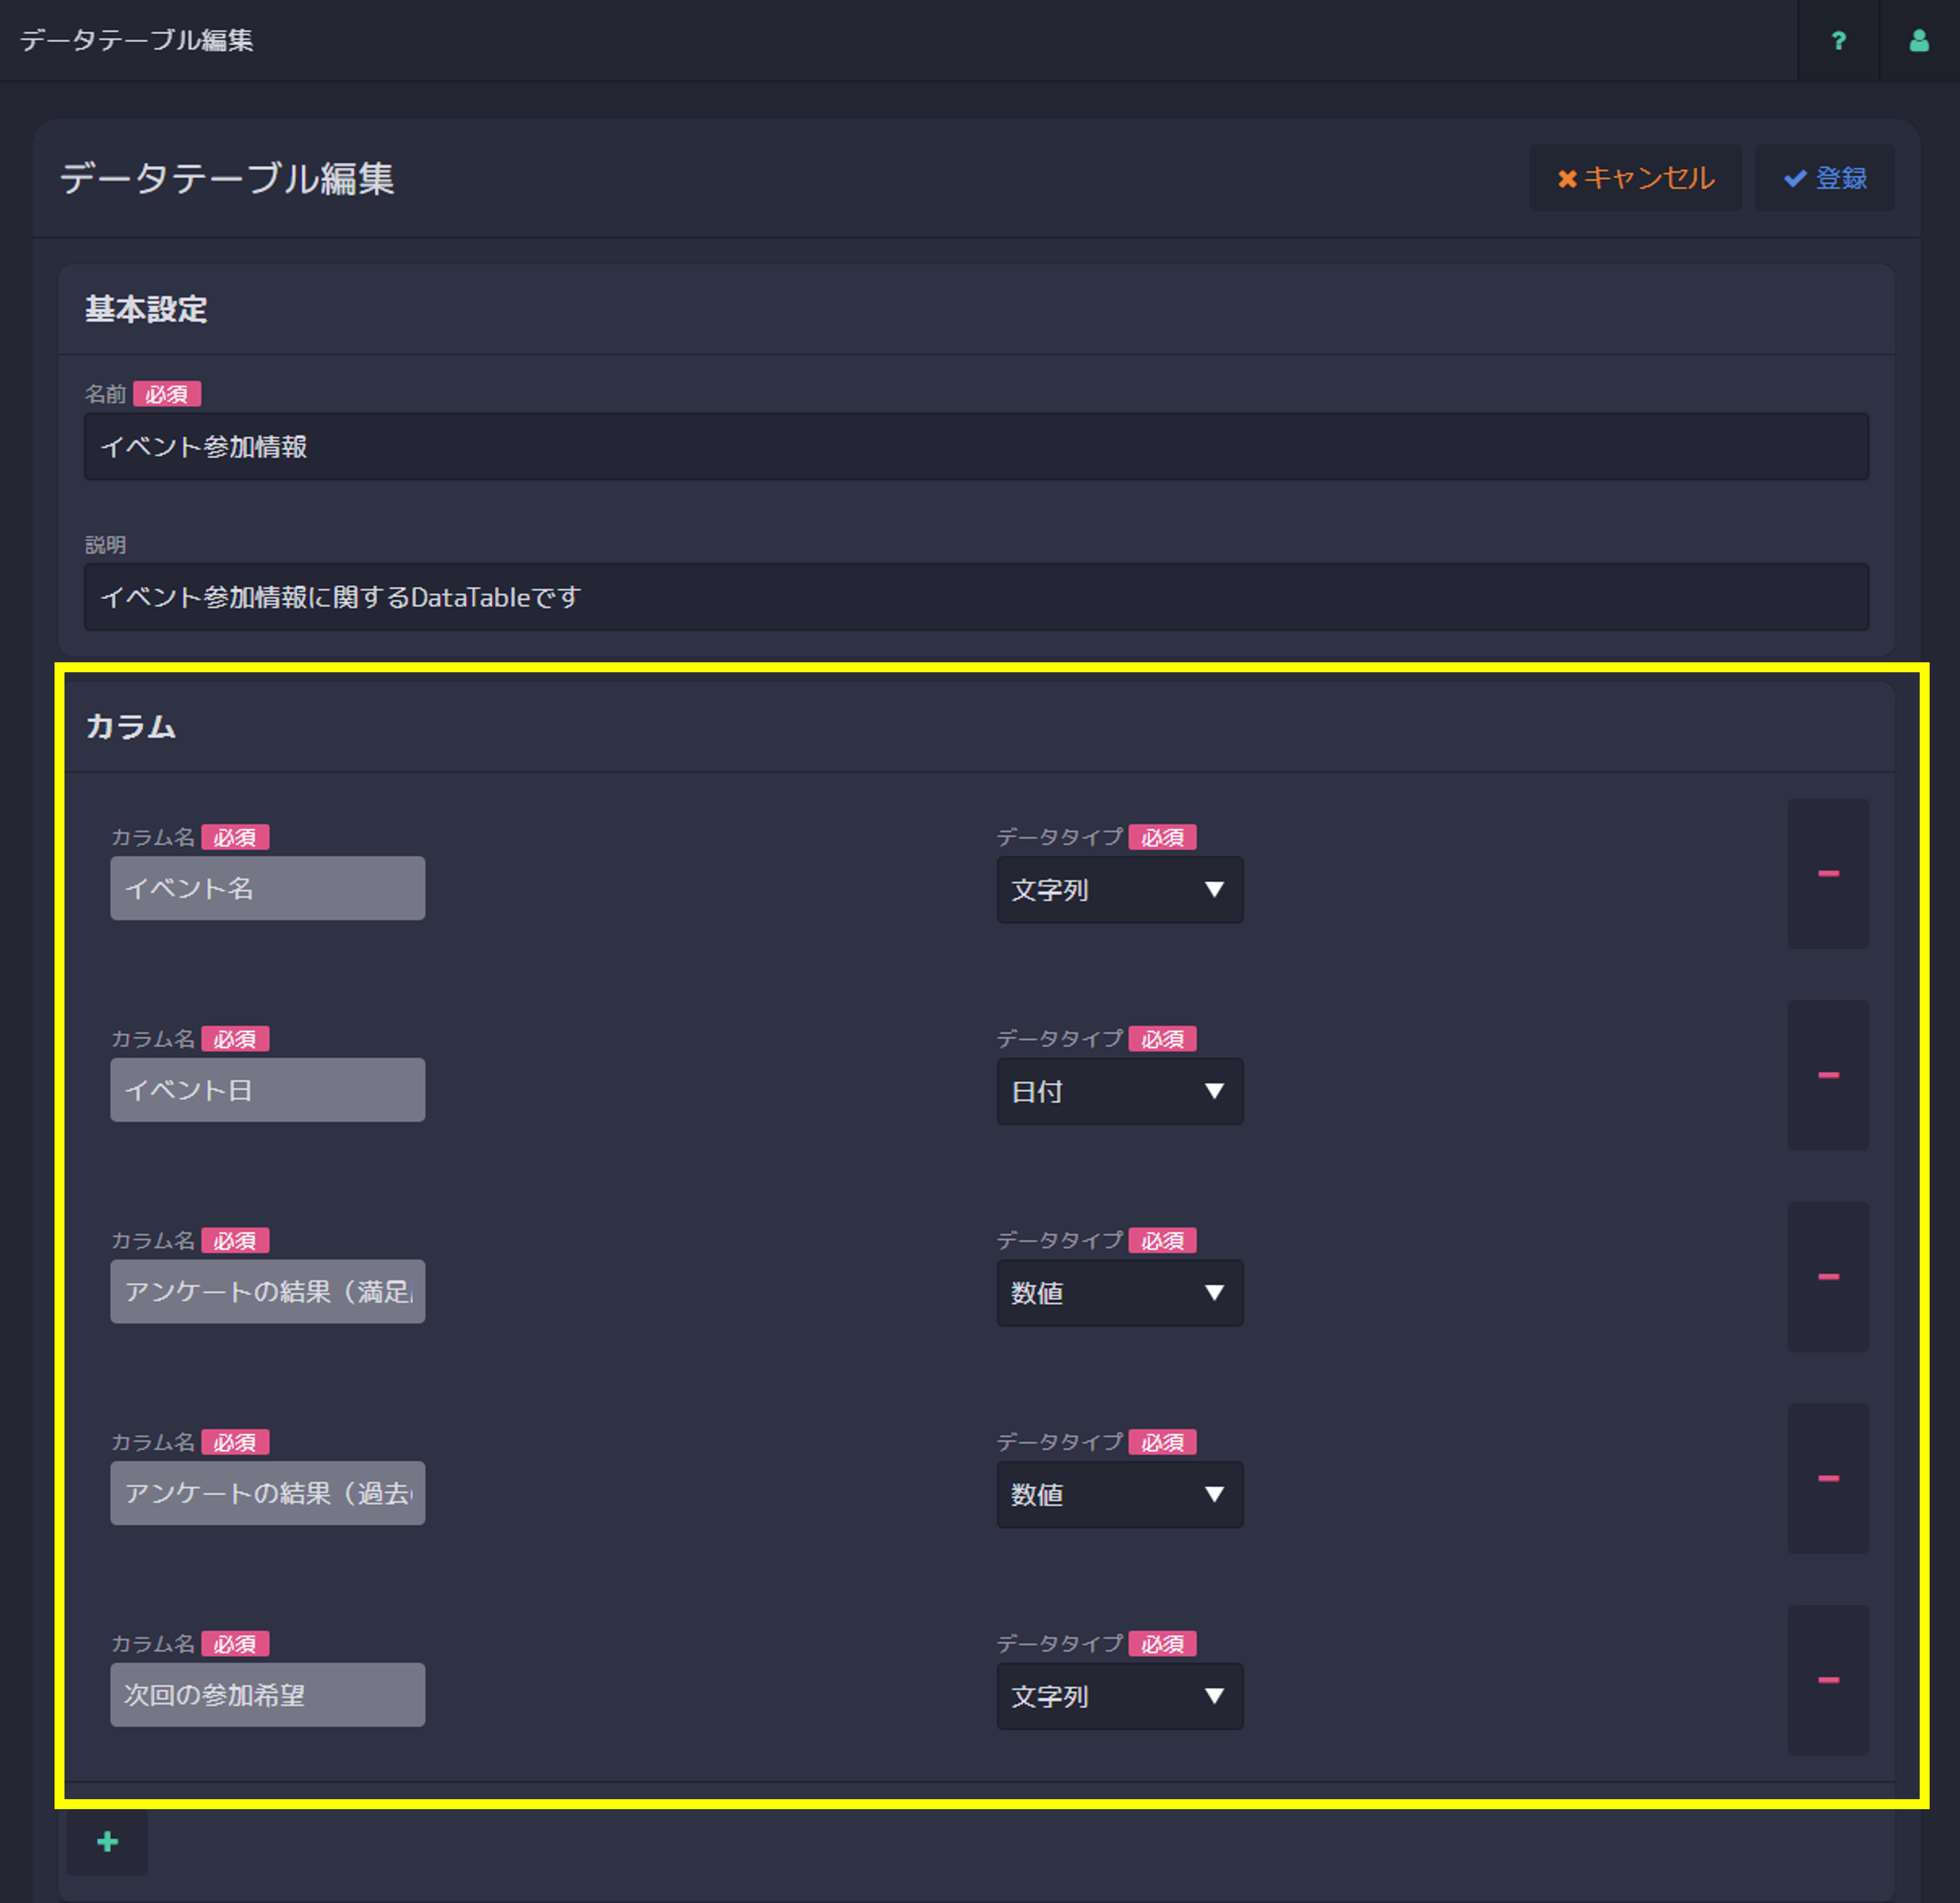
Task: Click the カラム名 field containing イベント日
Action: [x=268, y=1090]
